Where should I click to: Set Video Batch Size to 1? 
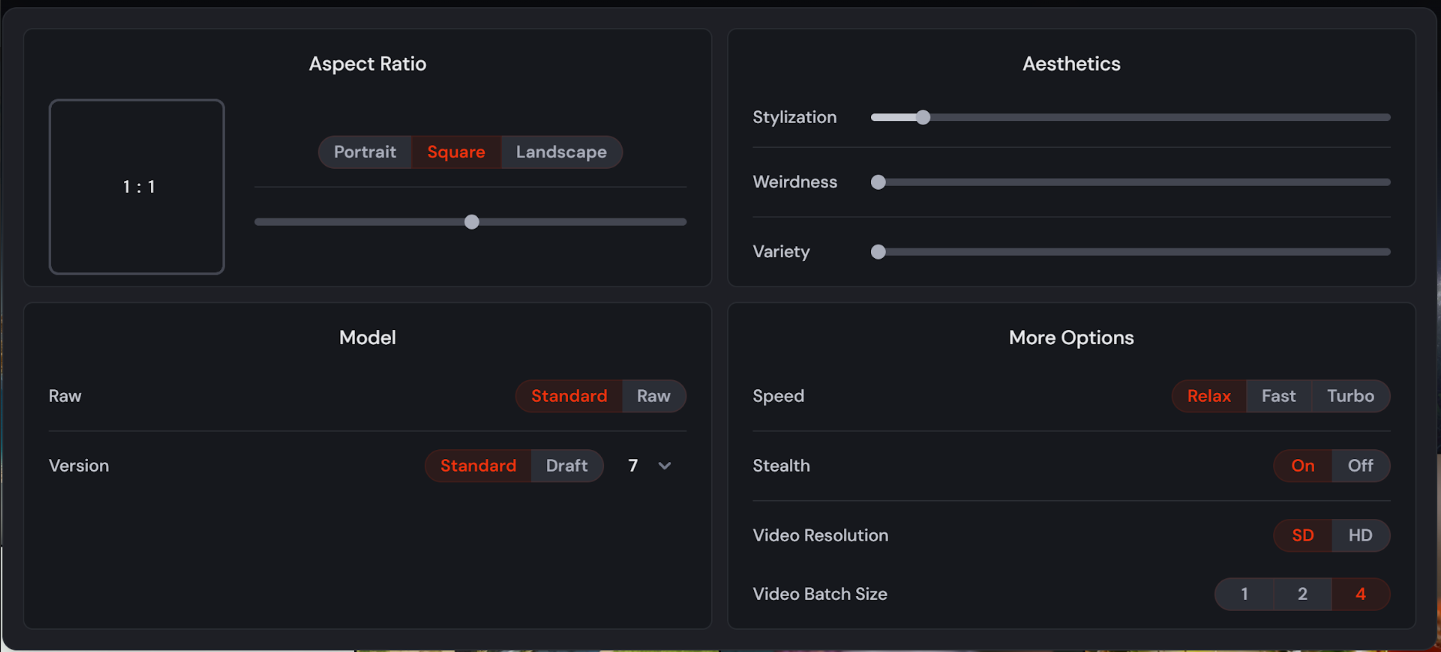(1244, 594)
